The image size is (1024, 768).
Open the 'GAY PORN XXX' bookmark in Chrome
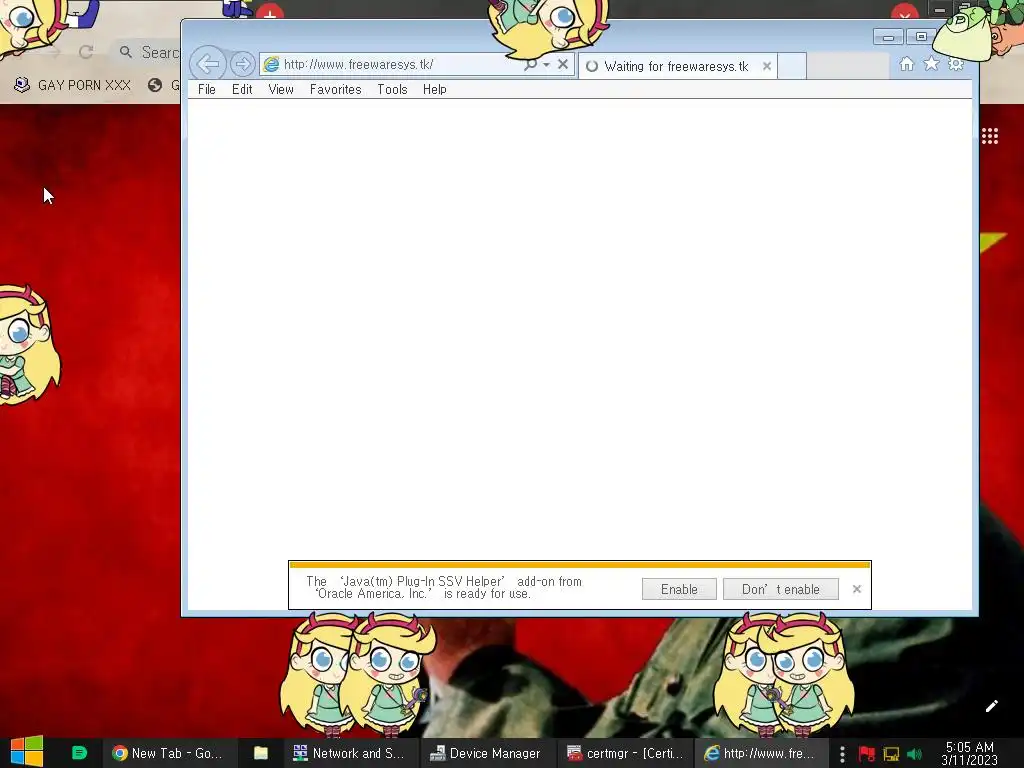click(72, 85)
